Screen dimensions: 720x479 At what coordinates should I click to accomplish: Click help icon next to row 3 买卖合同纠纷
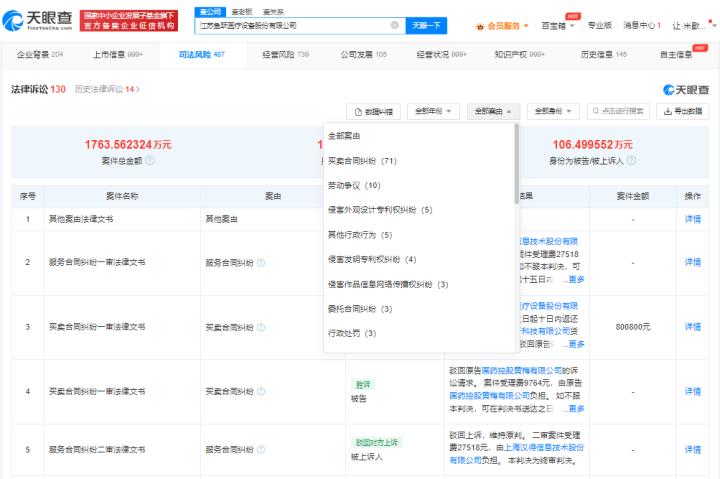coord(261,327)
